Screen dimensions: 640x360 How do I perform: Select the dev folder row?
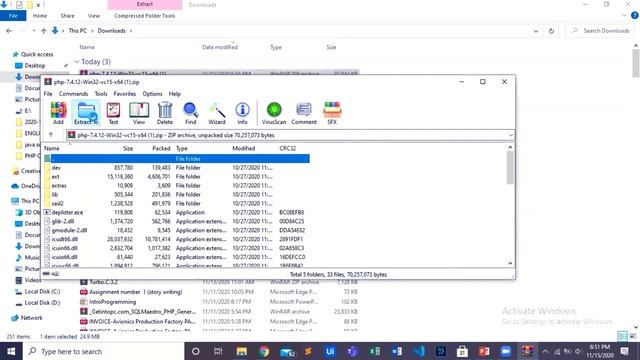pos(176,168)
